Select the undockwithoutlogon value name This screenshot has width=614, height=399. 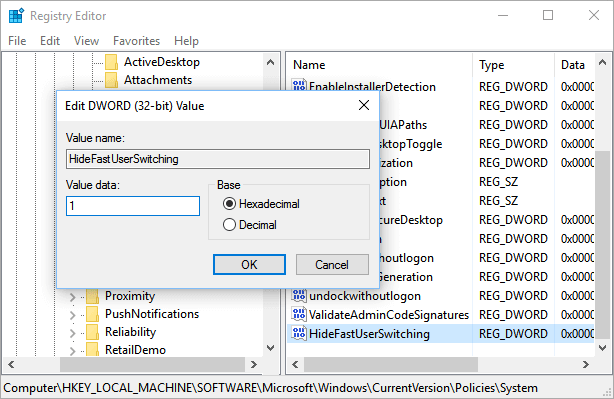(x=365, y=296)
